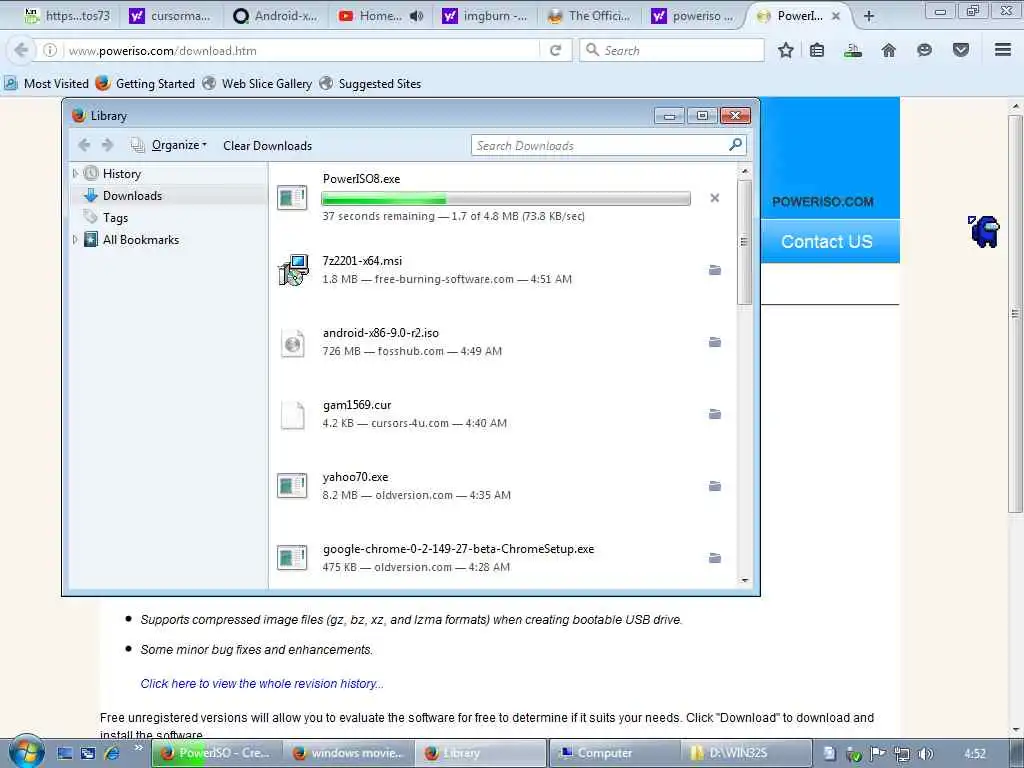1024x768 pixels.
Task: Click the PowerISO8.exe download progress bar
Action: (x=505, y=199)
